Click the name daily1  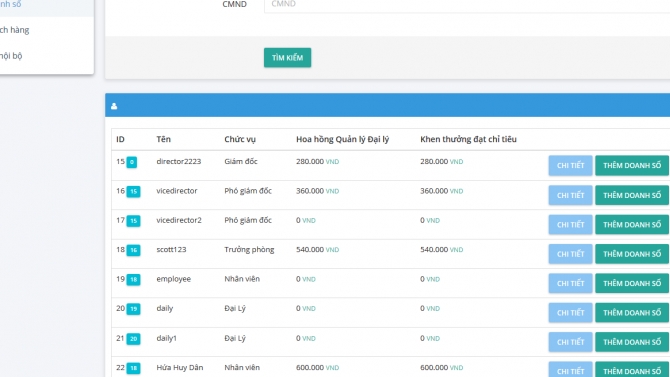[x=166, y=338]
